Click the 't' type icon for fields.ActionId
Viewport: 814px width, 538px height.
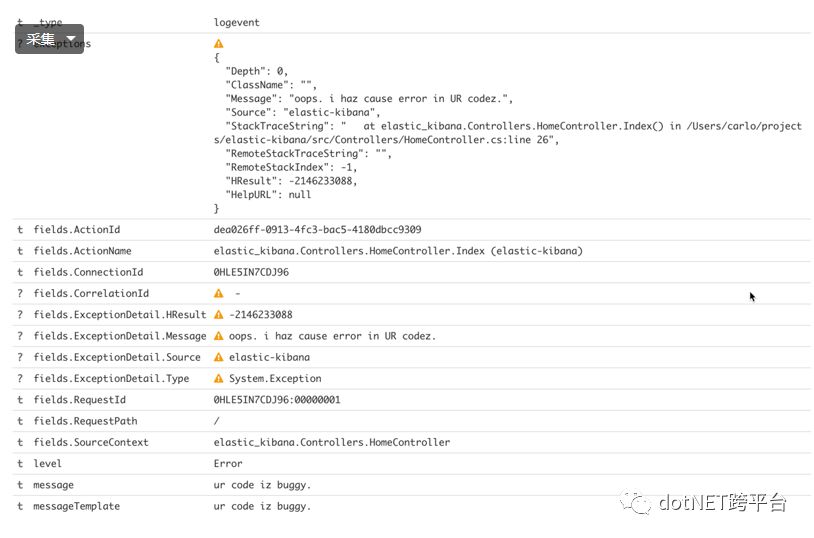(20, 230)
